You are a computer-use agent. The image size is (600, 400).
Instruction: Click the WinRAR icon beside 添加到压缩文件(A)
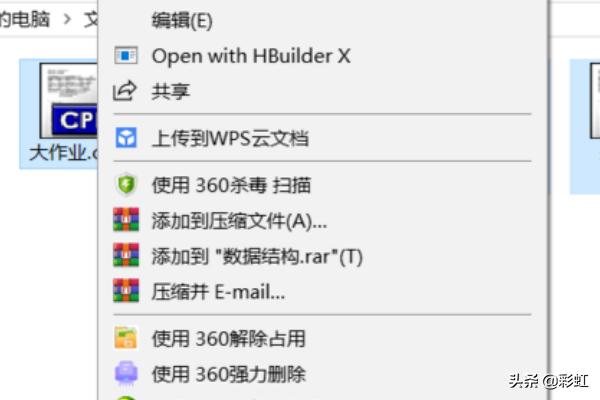click(x=126, y=220)
